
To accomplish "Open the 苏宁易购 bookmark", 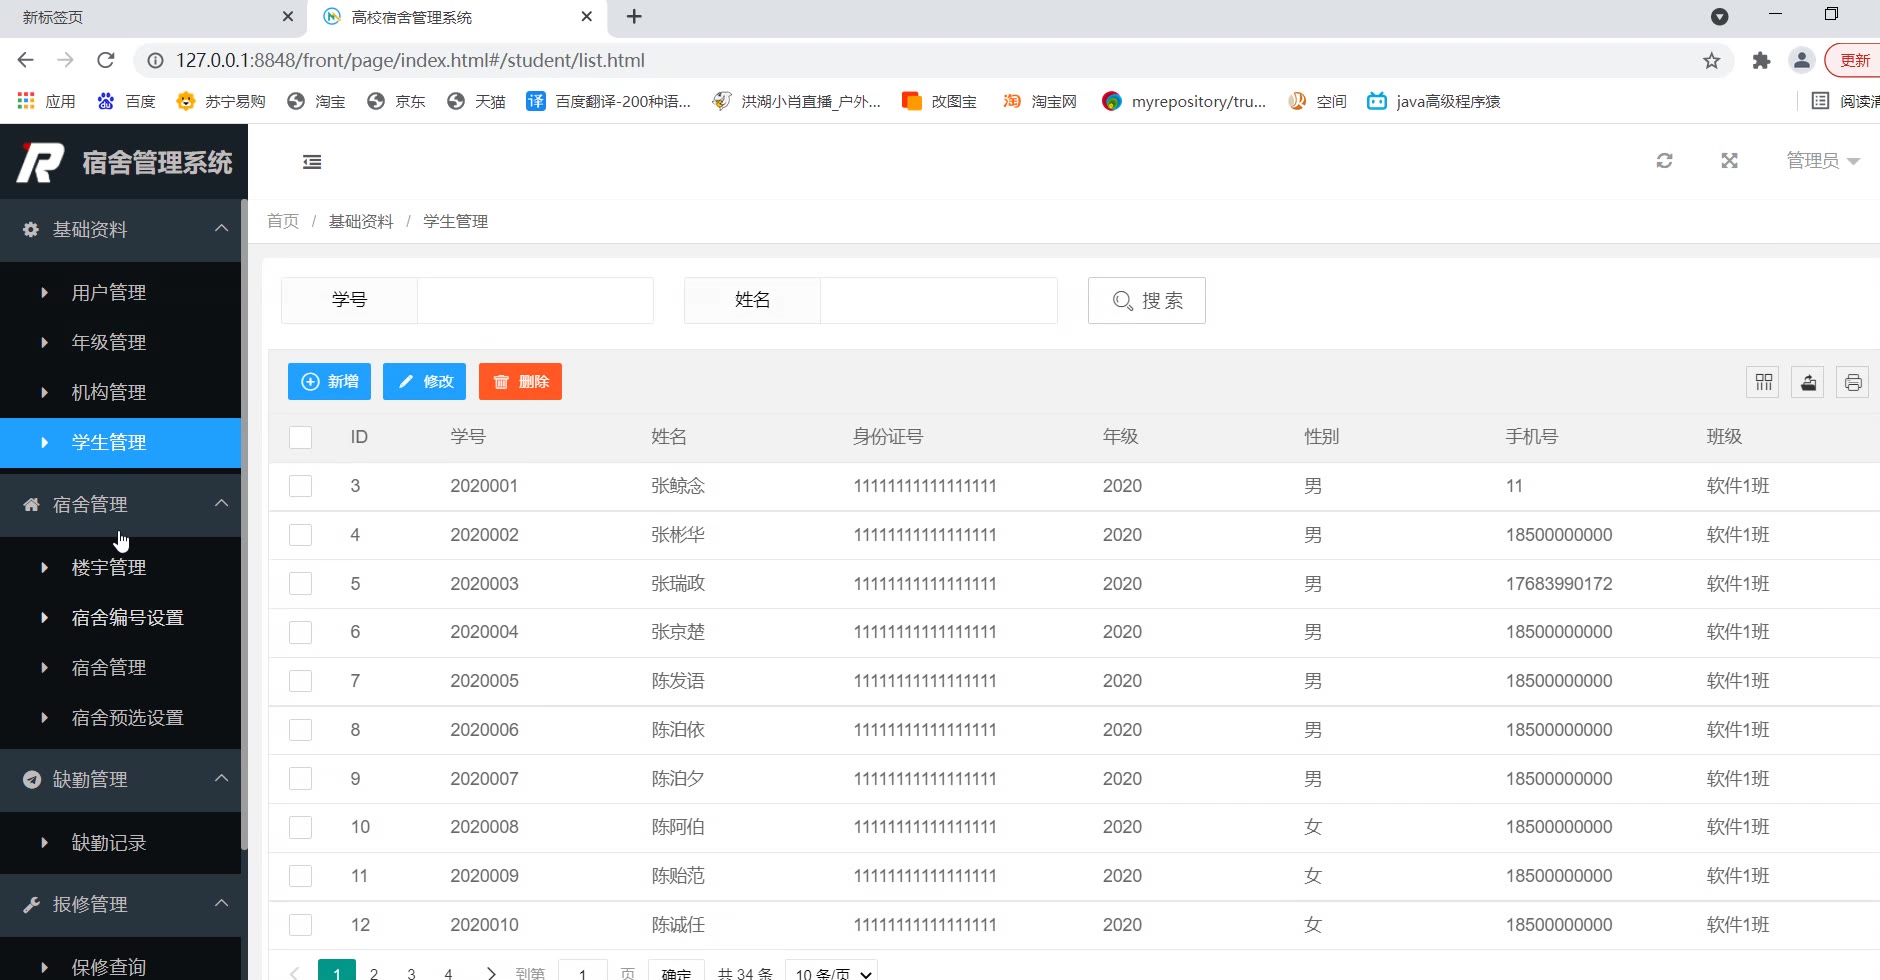I will click(220, 101).
